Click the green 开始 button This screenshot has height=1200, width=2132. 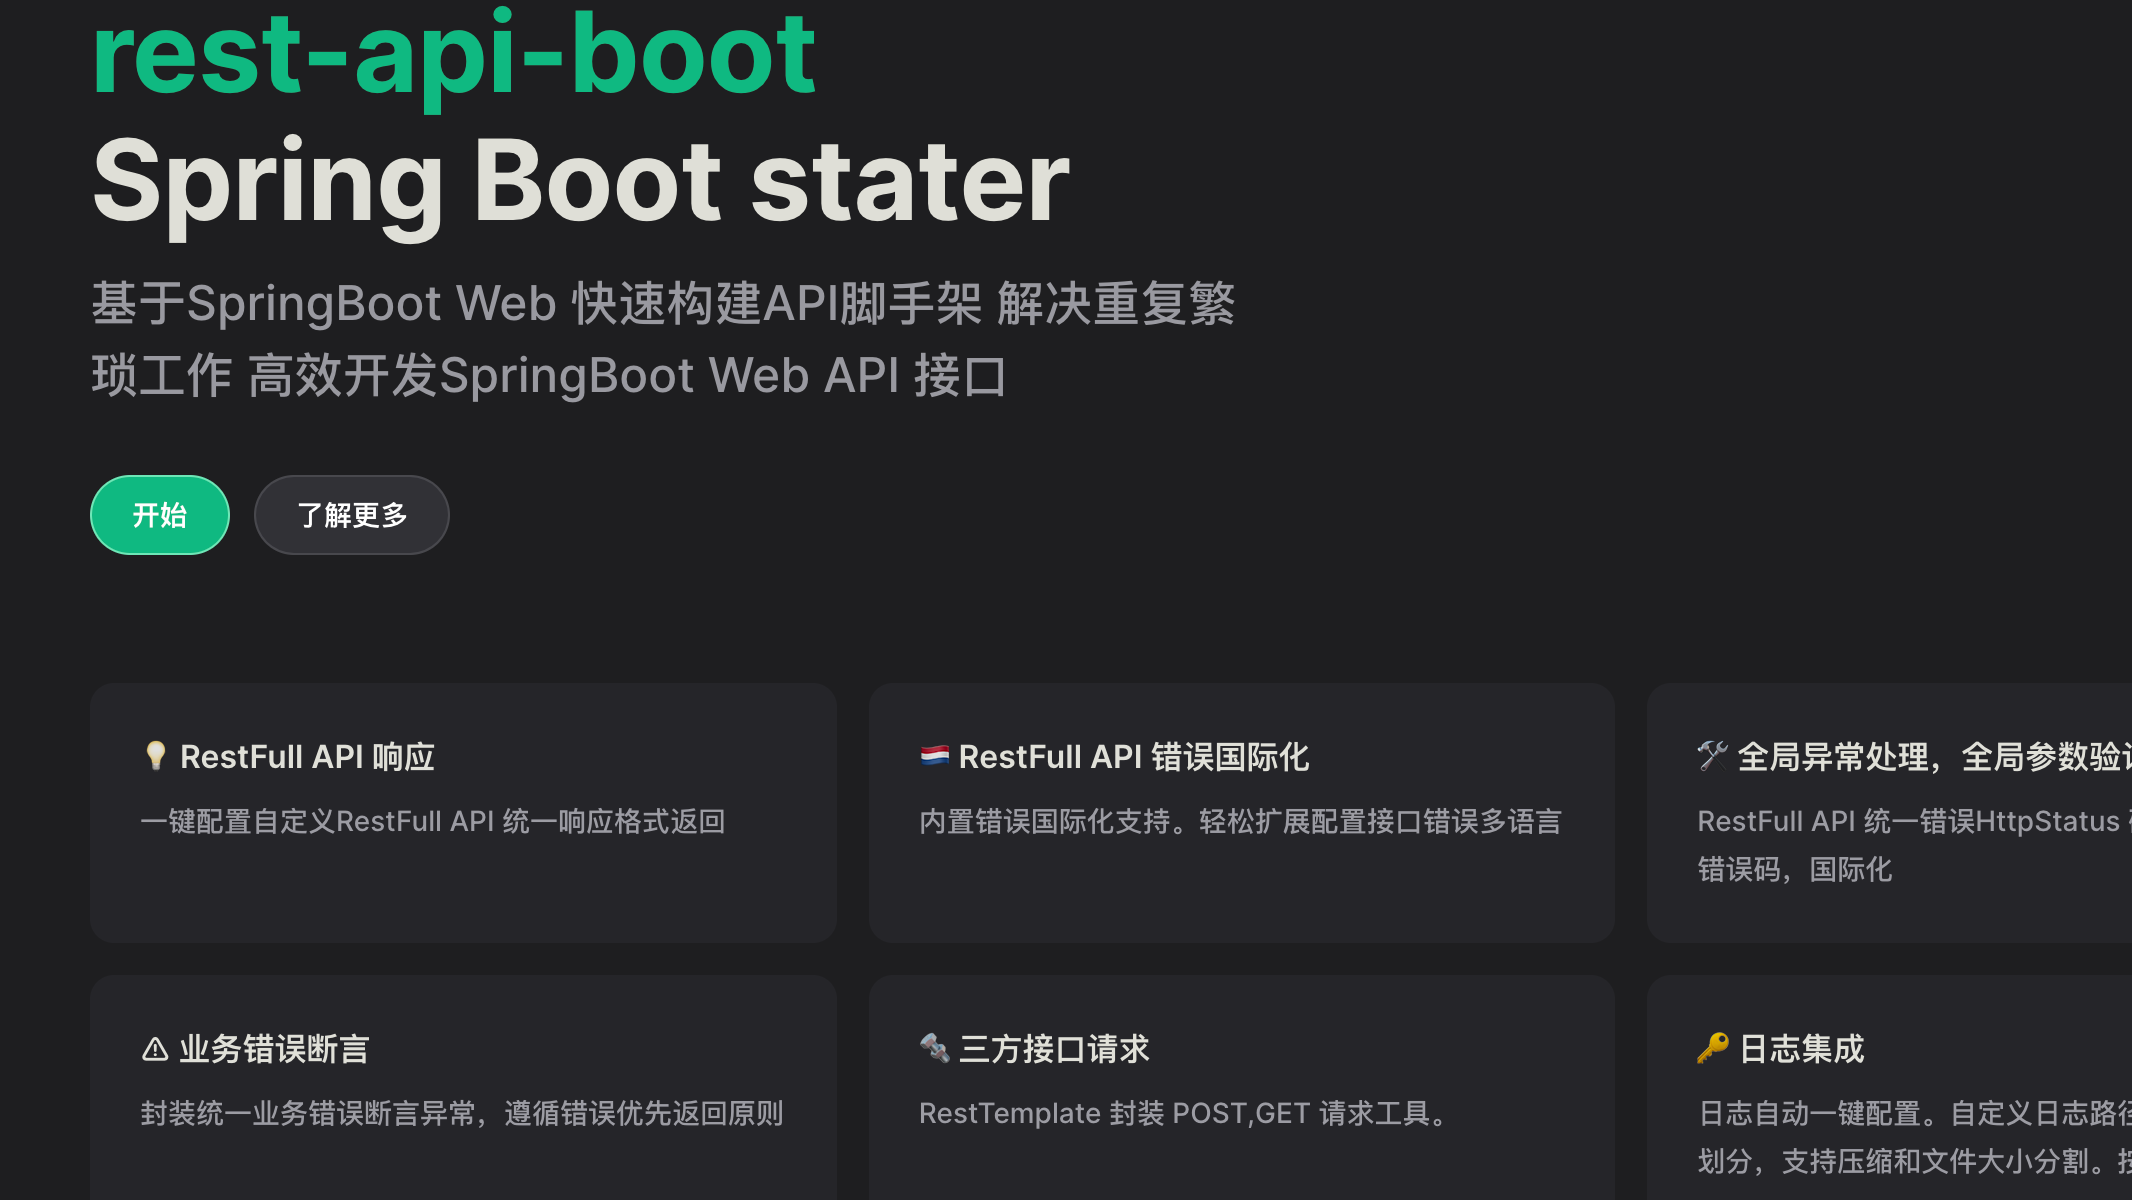tap(160, 515)
